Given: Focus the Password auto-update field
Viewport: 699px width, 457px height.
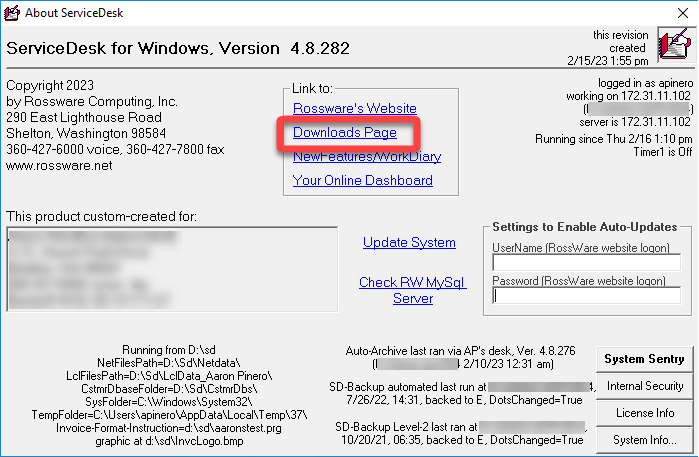Looking at the screenshot, I should (586, 295).
